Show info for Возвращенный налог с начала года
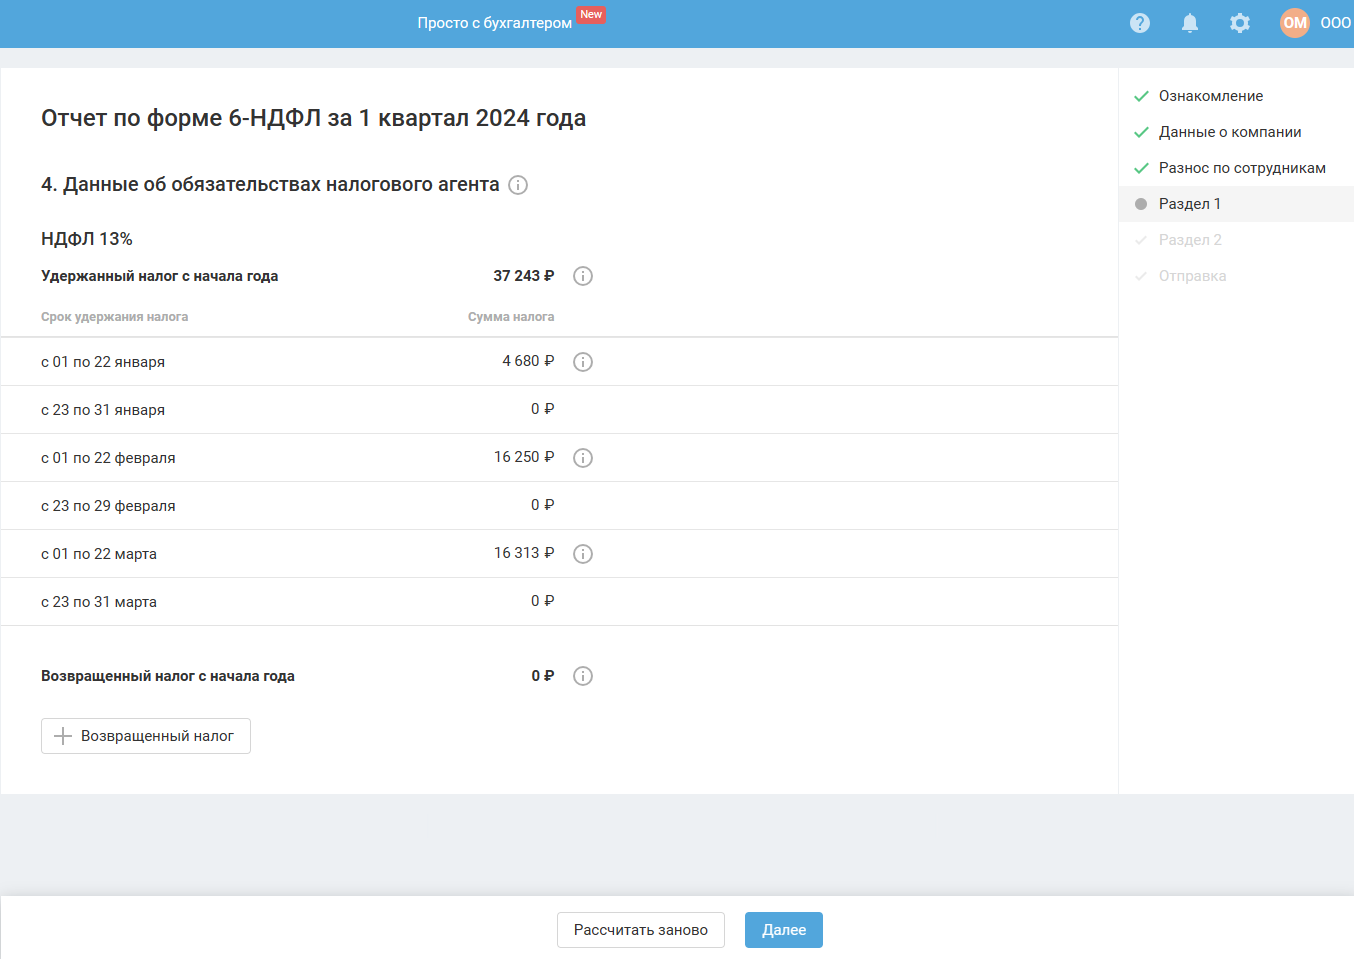This screenshot has height=959, width=1354. pos(583,676)
